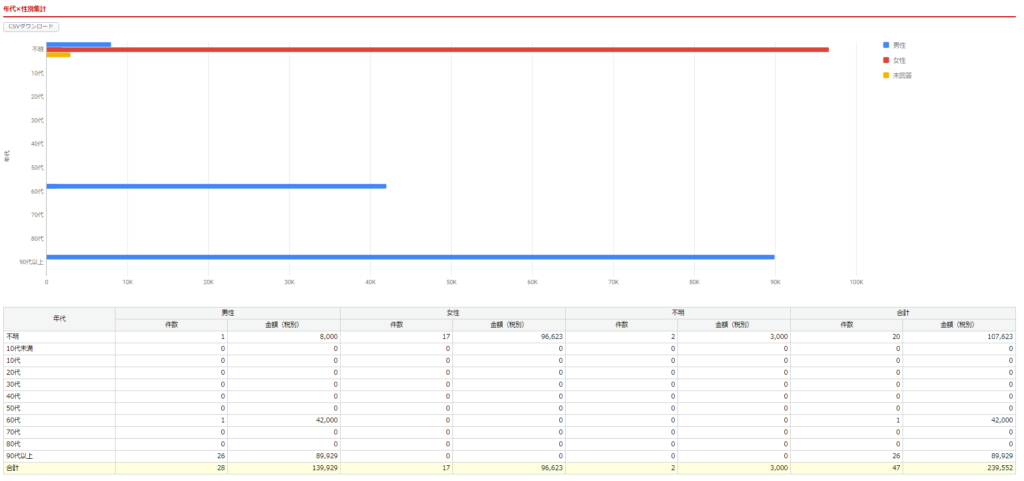Click the CSVダウンロード button

pos(31,27)
